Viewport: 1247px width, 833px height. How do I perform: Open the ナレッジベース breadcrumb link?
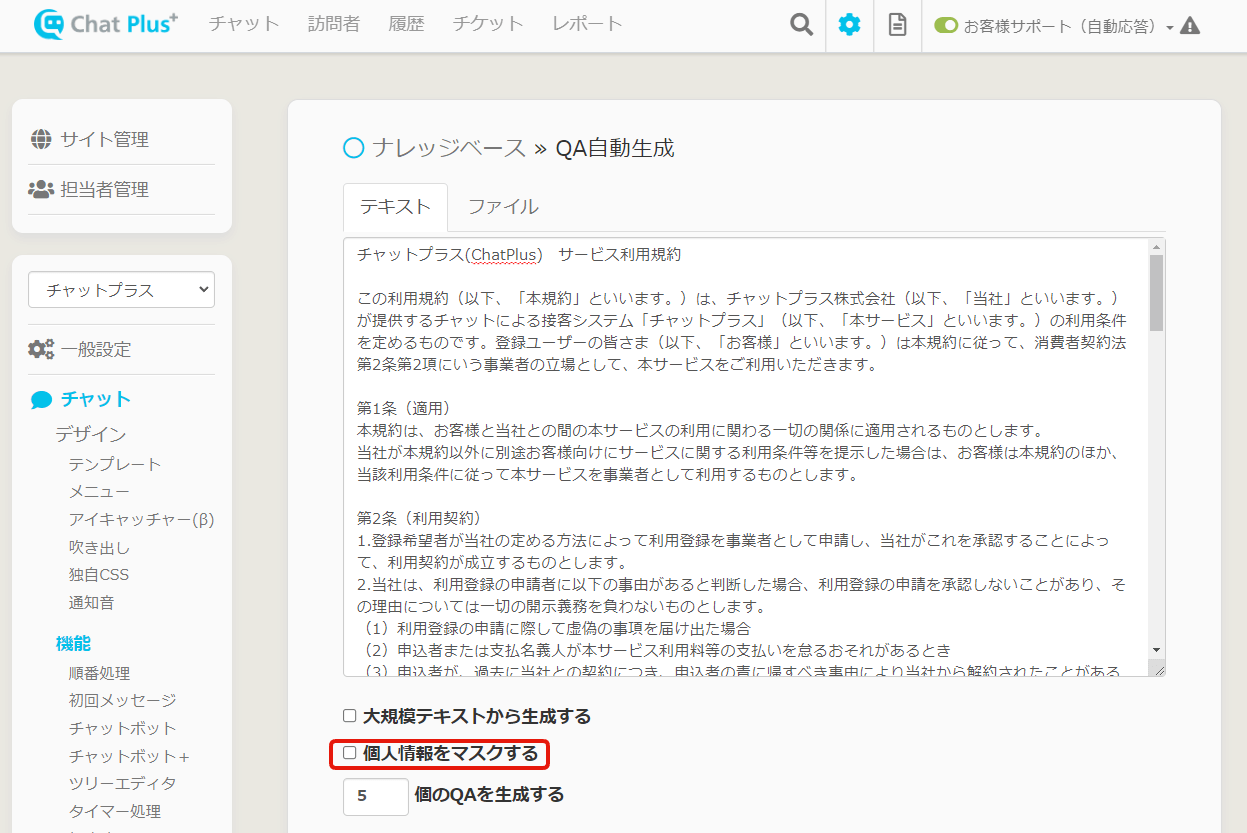click(x=448, y=148)
